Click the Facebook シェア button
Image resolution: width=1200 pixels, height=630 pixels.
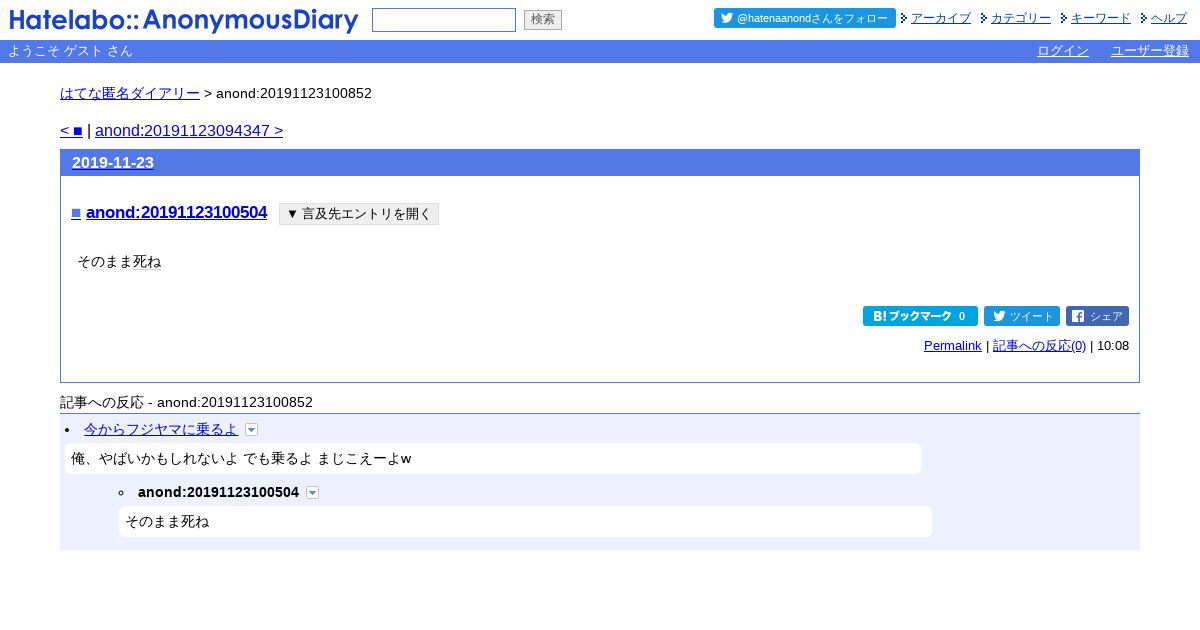1097,316
